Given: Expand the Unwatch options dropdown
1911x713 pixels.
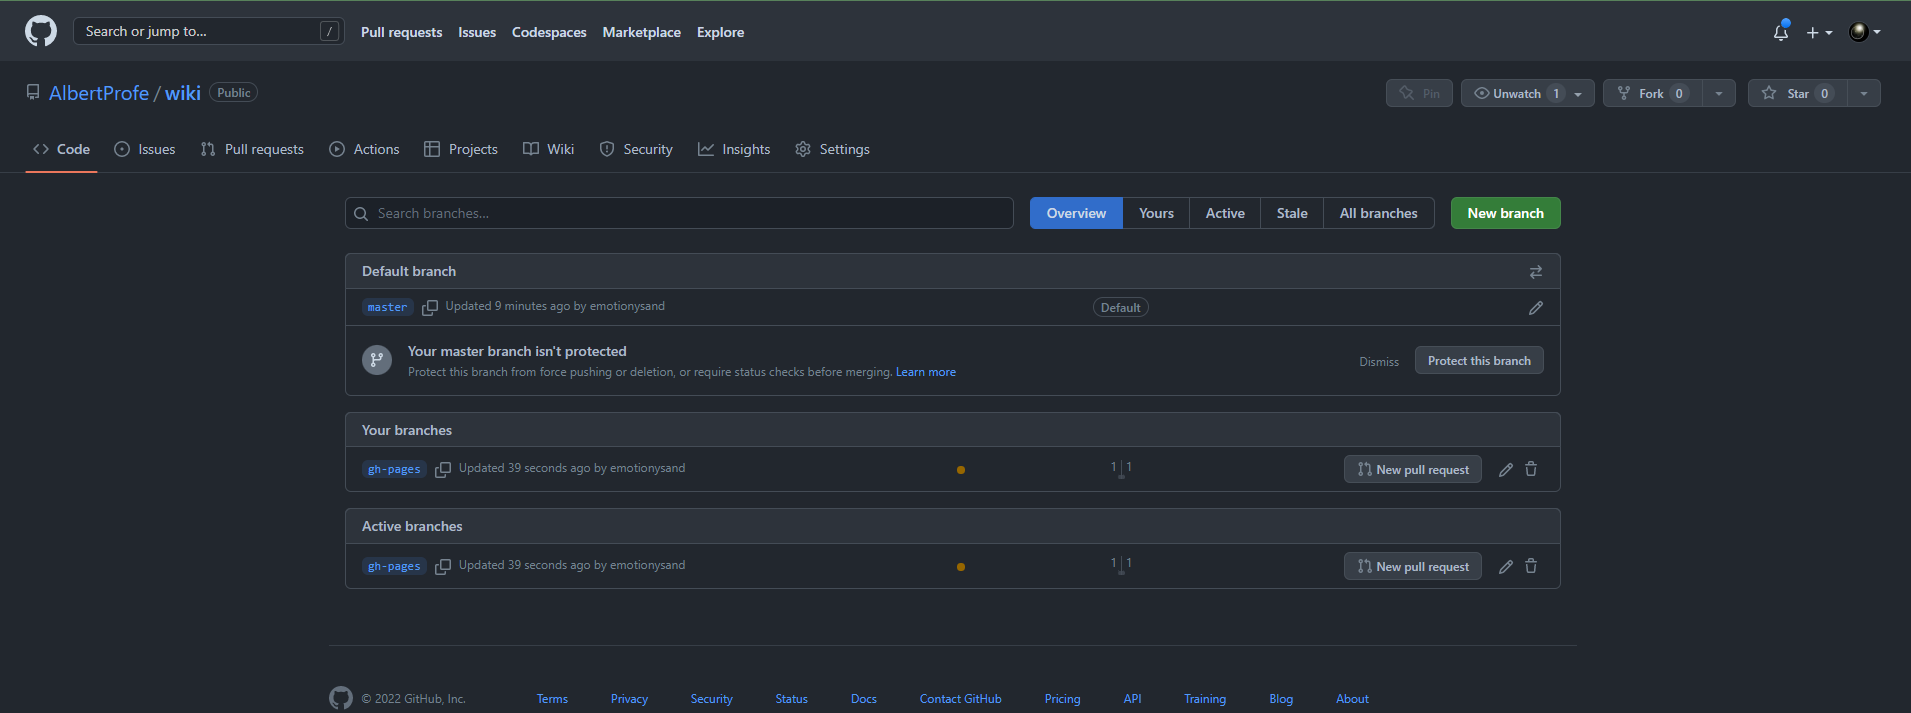Looking at the screenshot, I should 1528,93.
